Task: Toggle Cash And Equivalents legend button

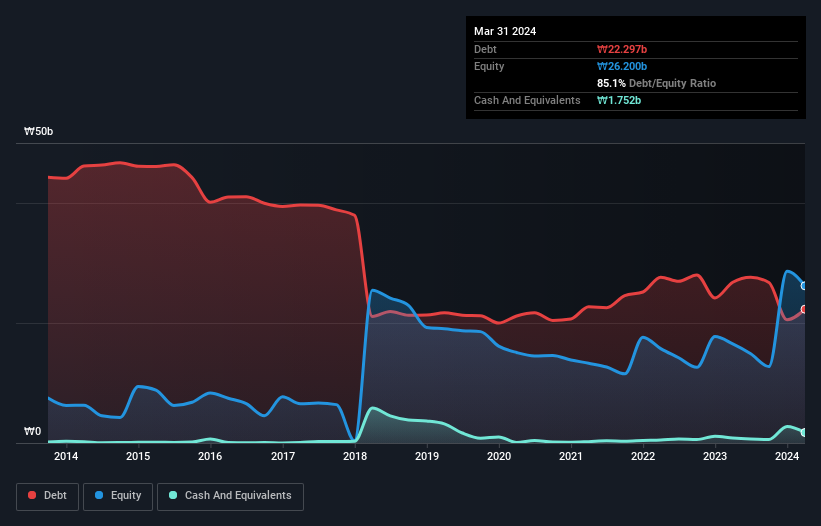Action: [230, 496]
